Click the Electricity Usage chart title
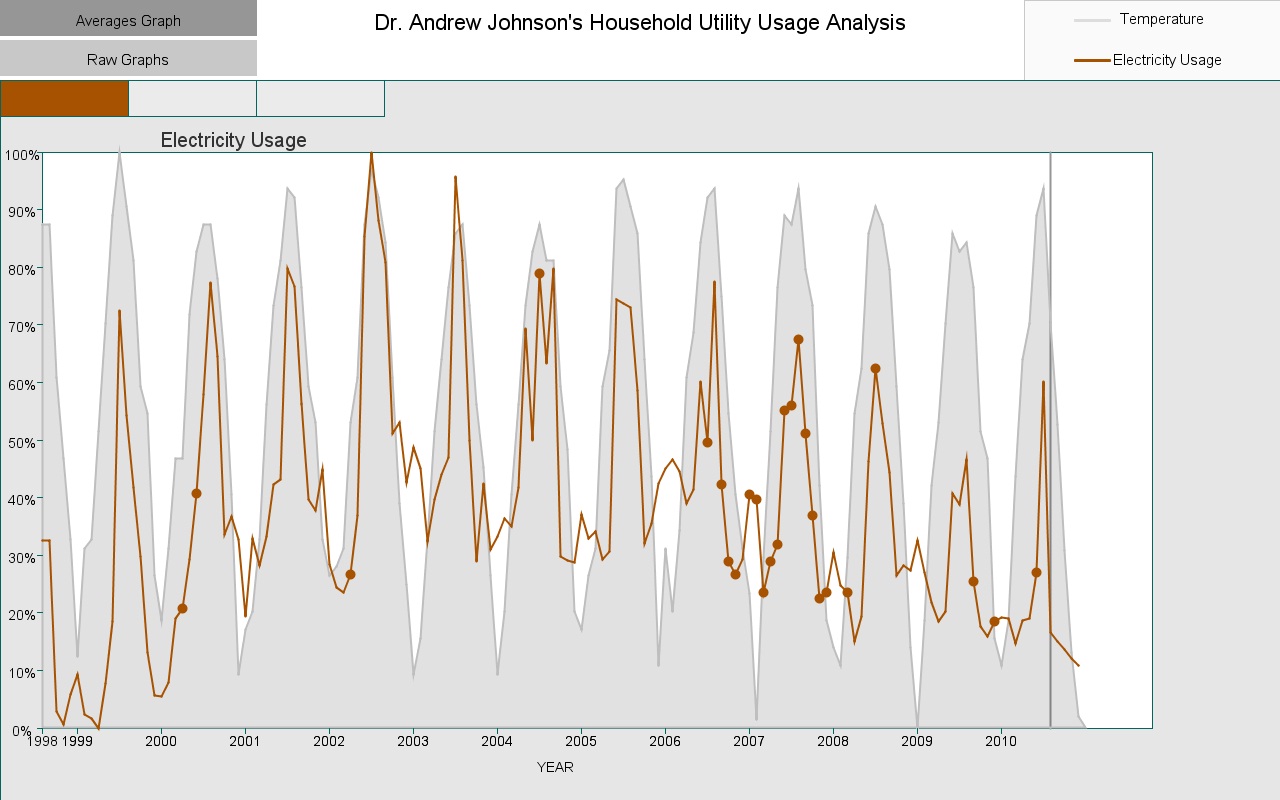Screen dimensions: 1280x800 [234, 140]
